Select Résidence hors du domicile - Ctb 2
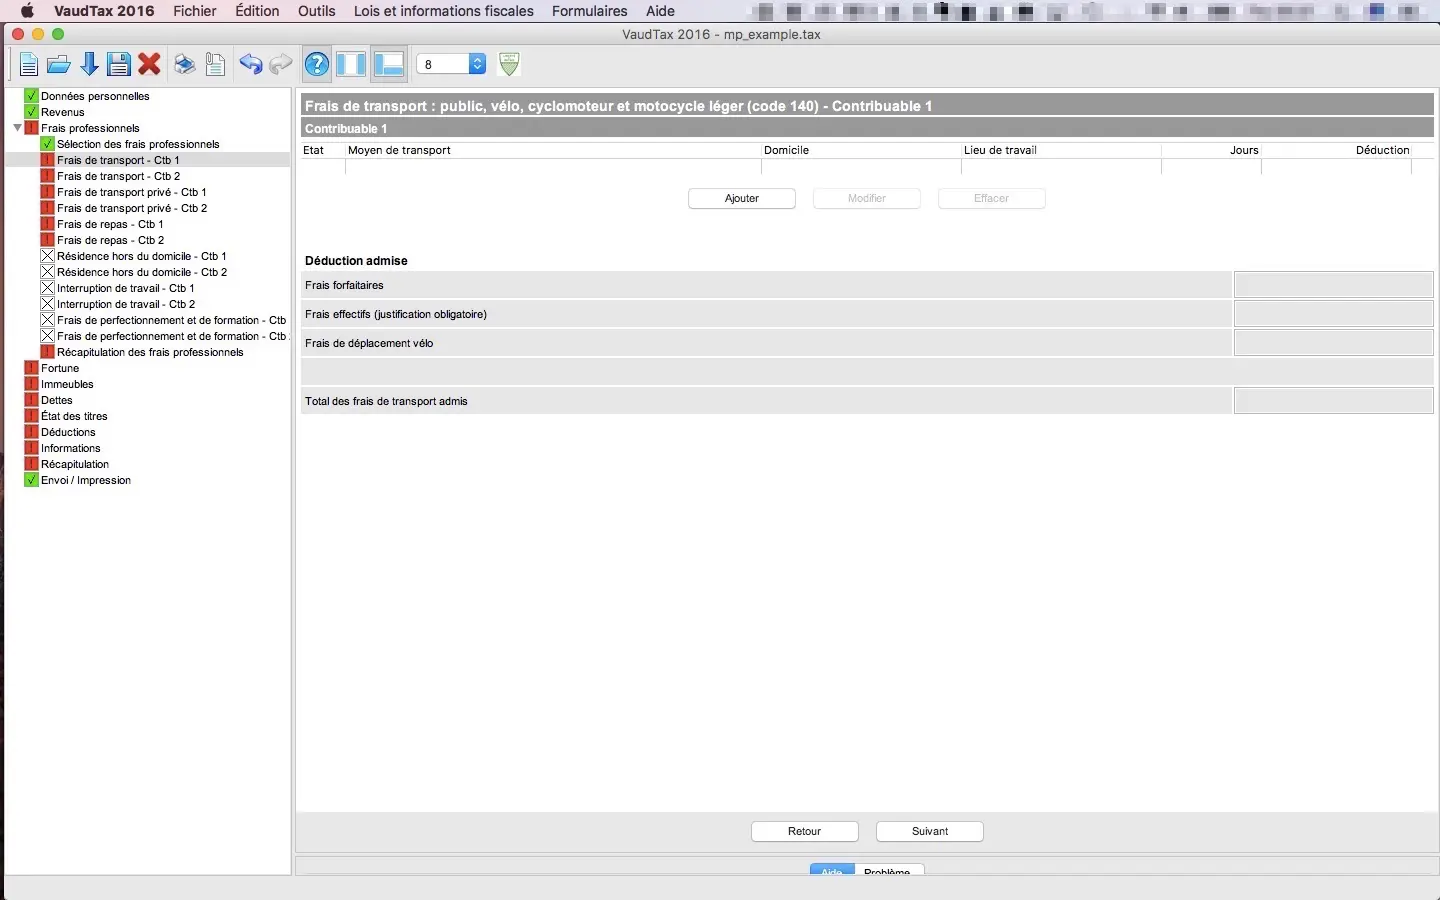The width and height of the screenshot is (1440, 900). [142, 272]
